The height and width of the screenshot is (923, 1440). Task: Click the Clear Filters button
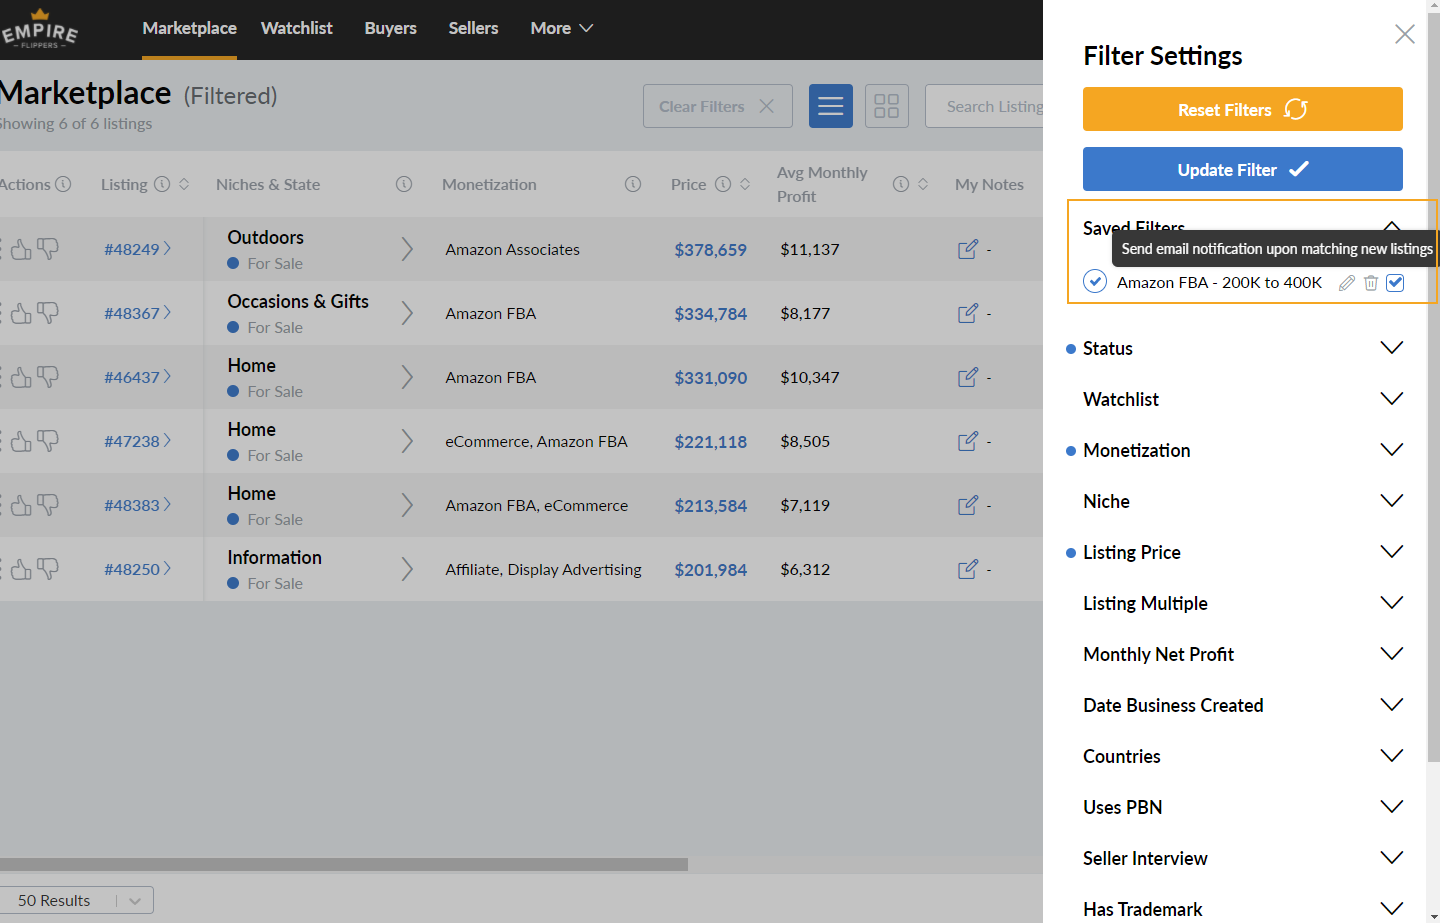point(718,106)
